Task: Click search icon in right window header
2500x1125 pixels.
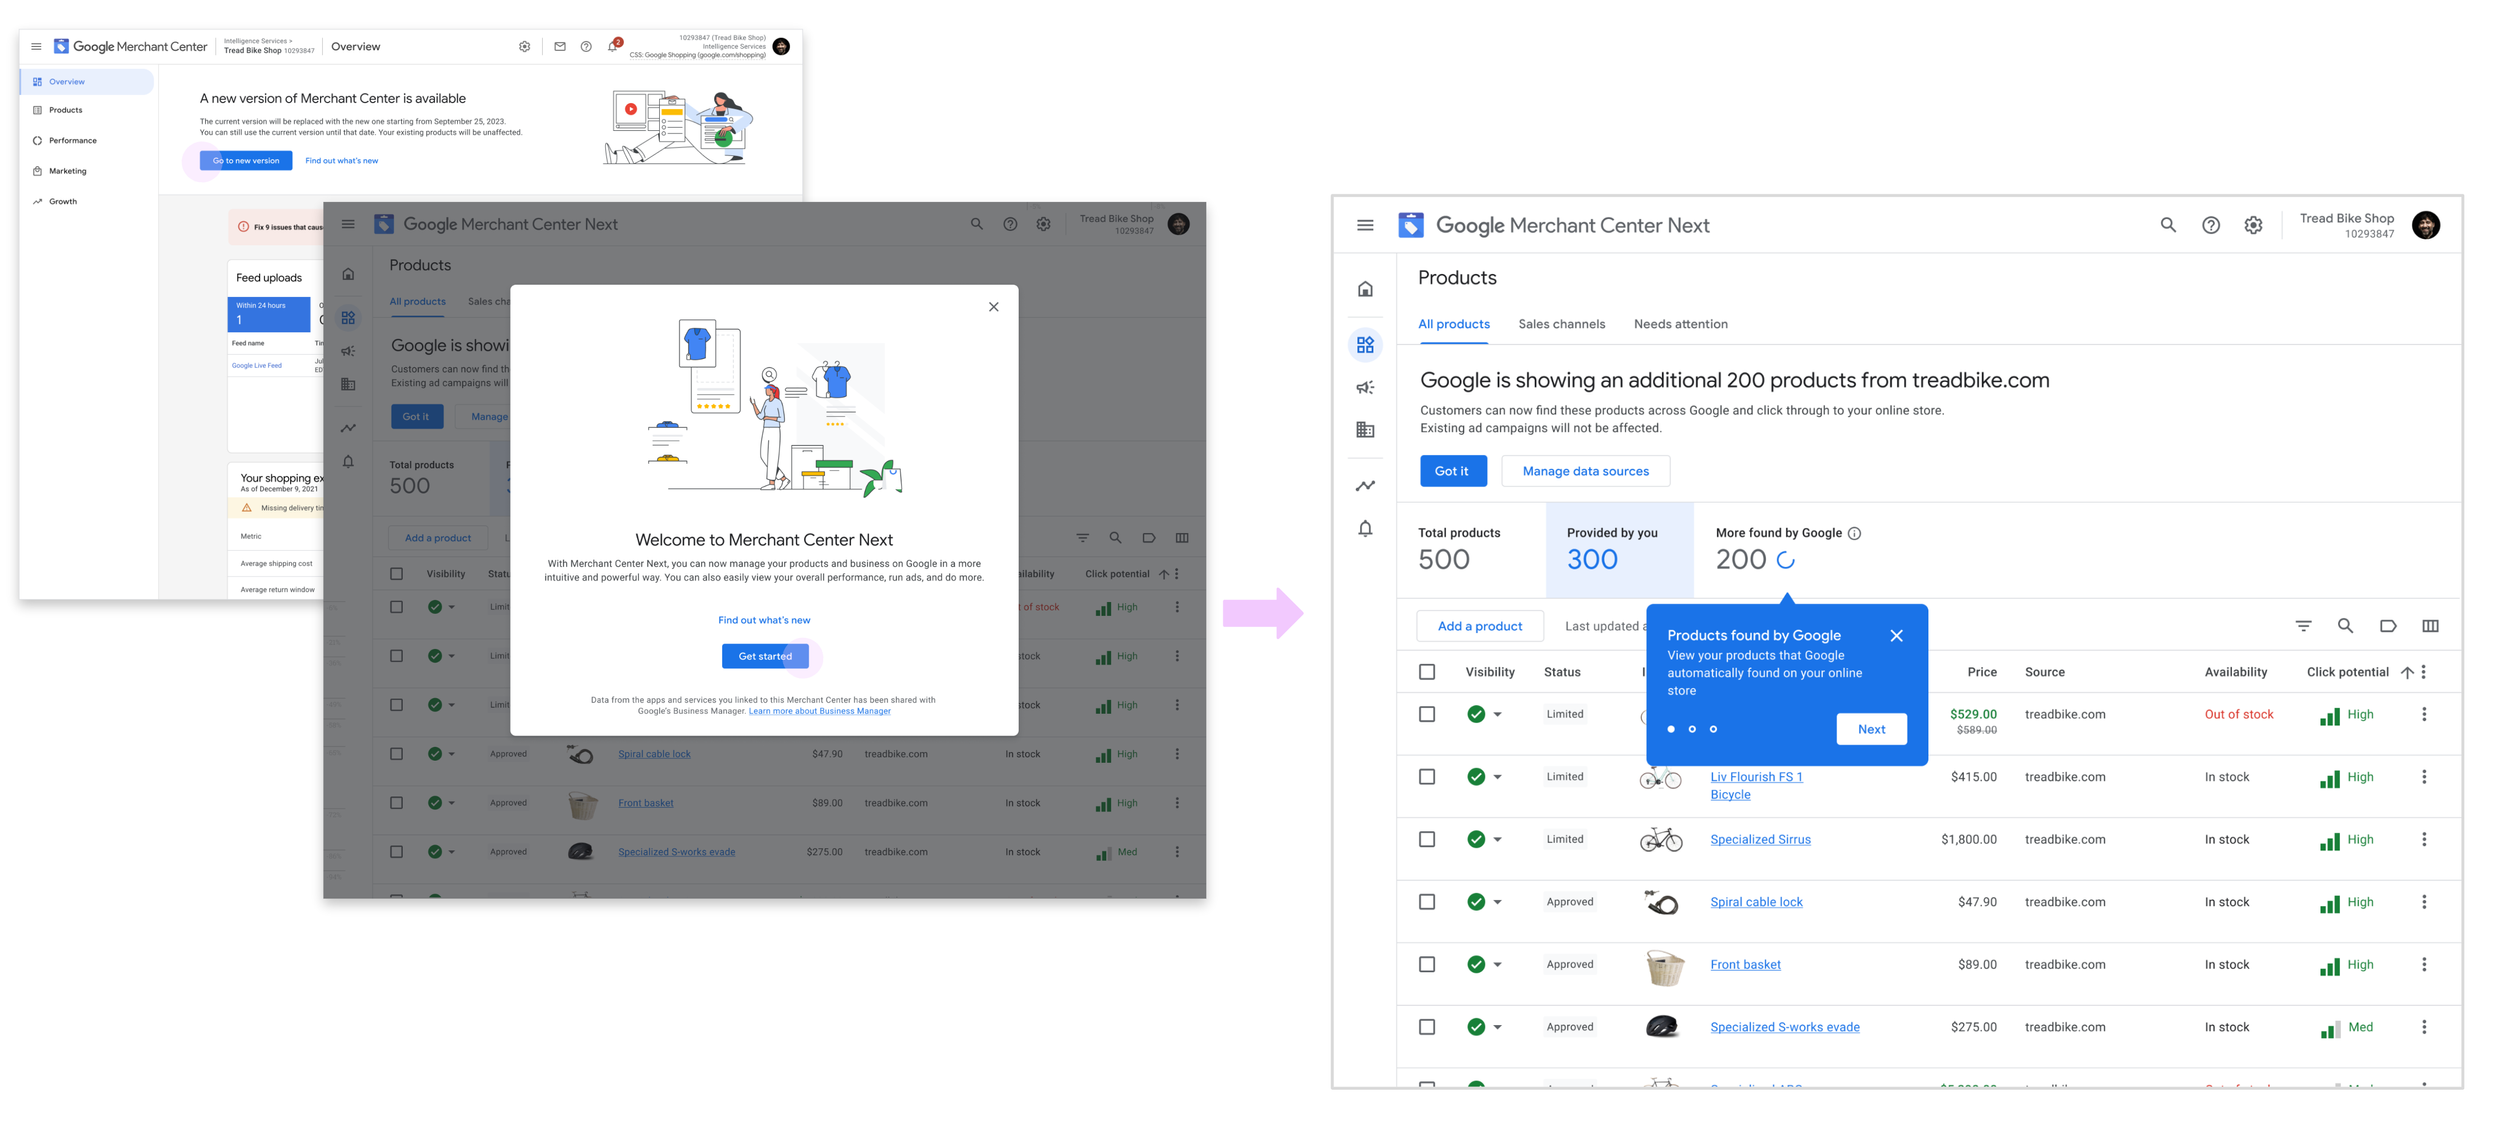Action: (2167, 226)
